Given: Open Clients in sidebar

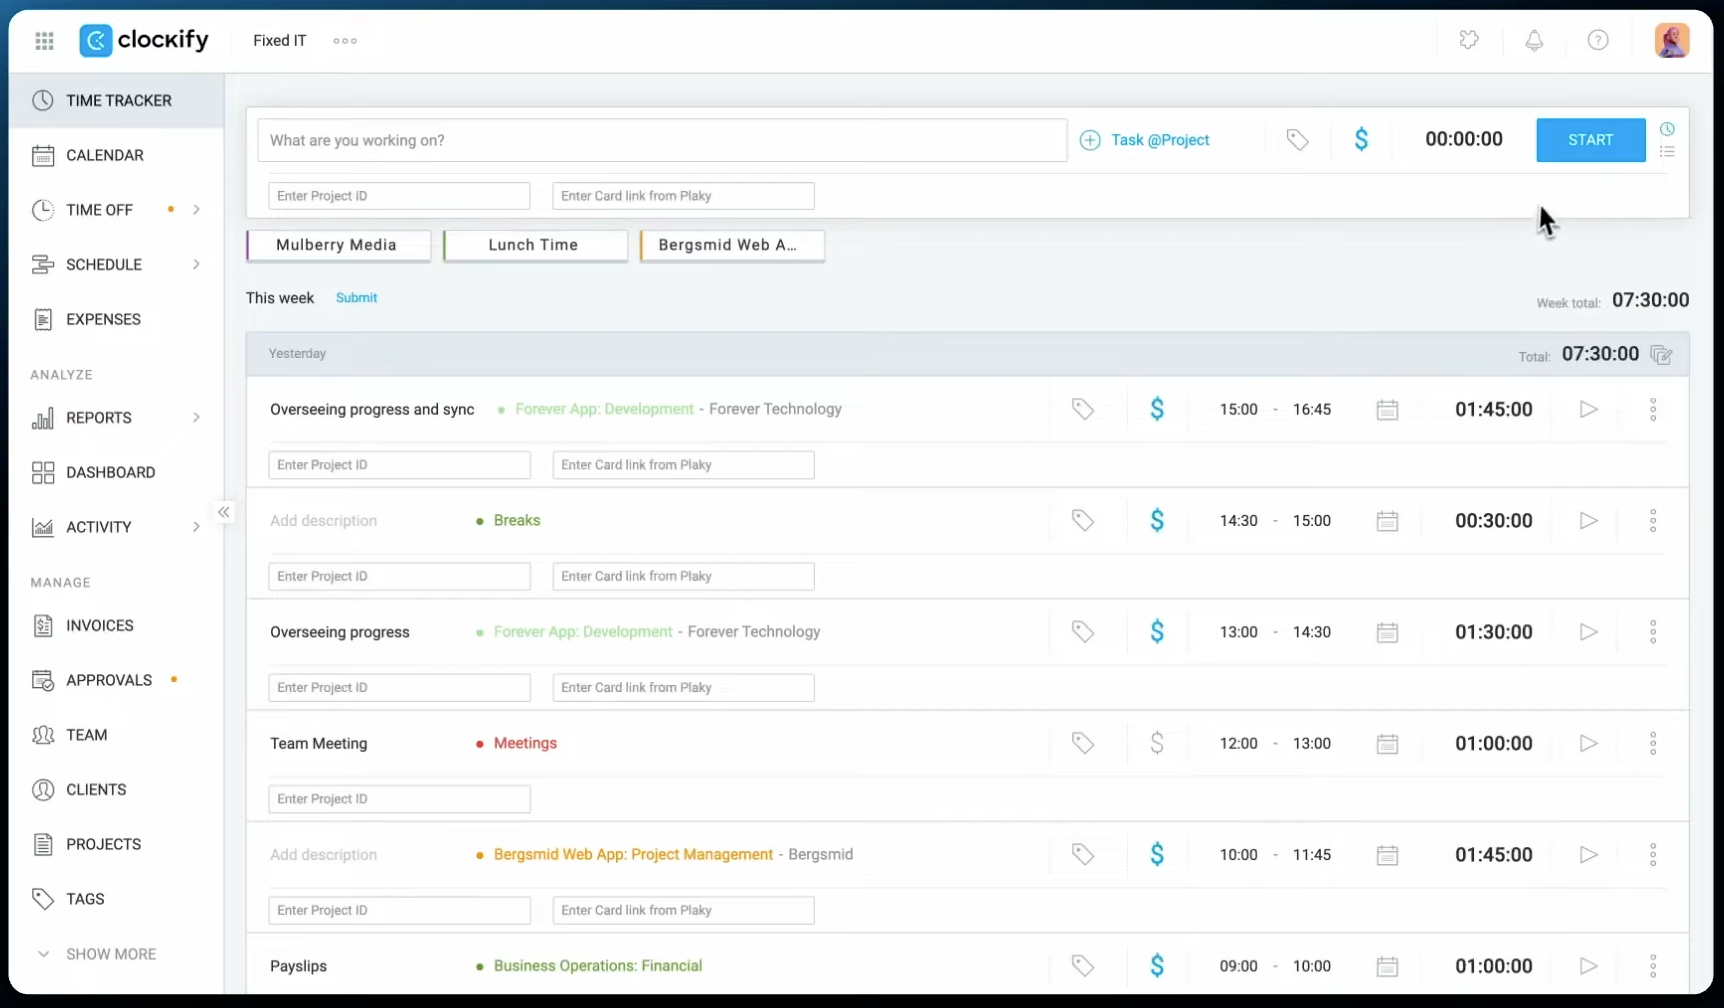Looking at the screenshot, I should (116, 789).
